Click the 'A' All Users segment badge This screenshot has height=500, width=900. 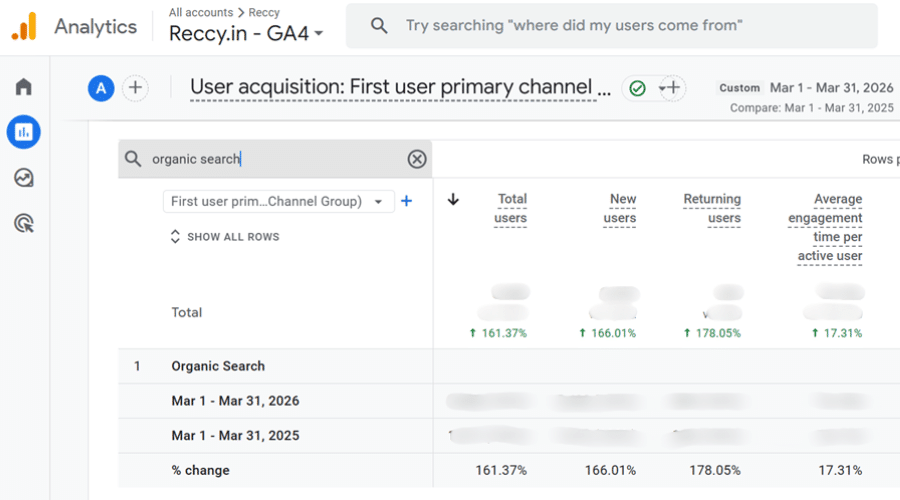pos(101,88)
